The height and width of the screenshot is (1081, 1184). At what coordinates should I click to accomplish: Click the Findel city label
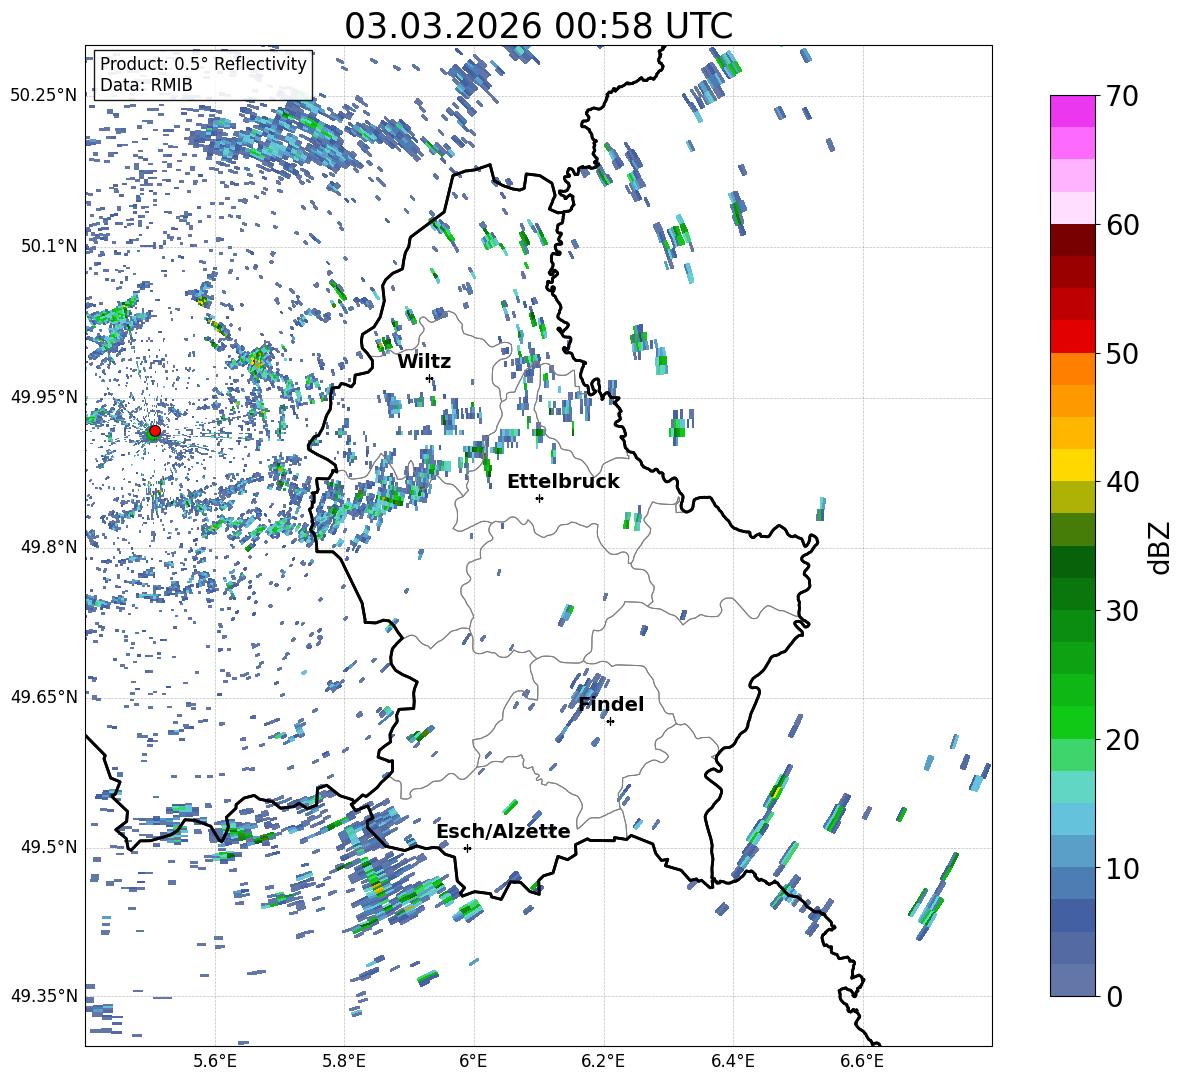pos(611,704)
